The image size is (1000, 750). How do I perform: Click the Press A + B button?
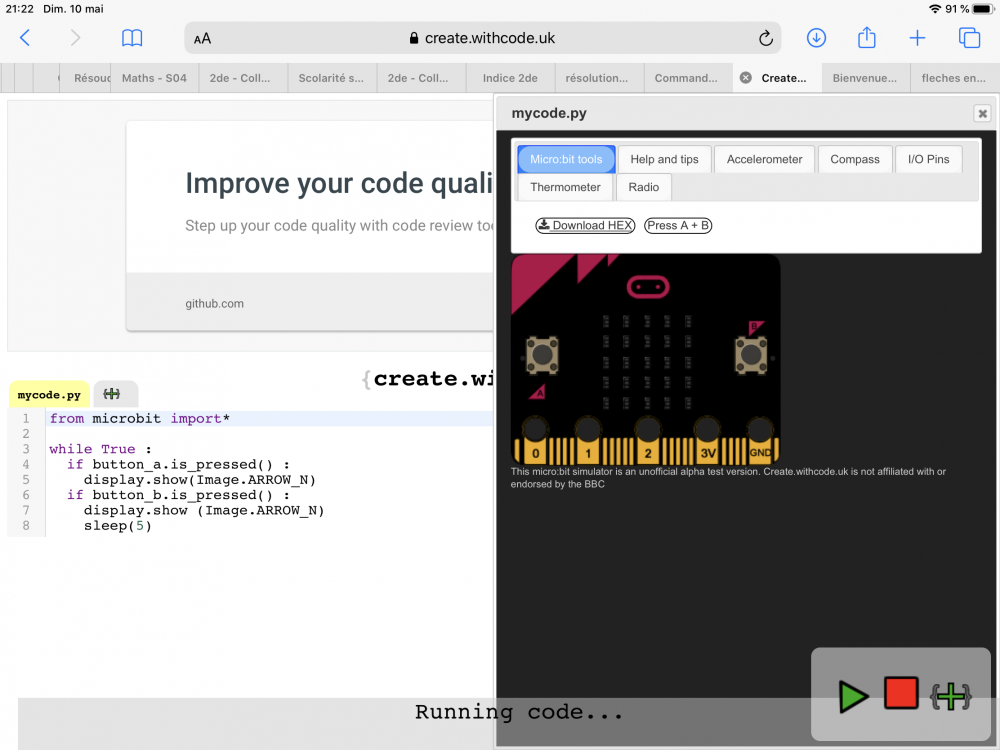tap(678, 225)
